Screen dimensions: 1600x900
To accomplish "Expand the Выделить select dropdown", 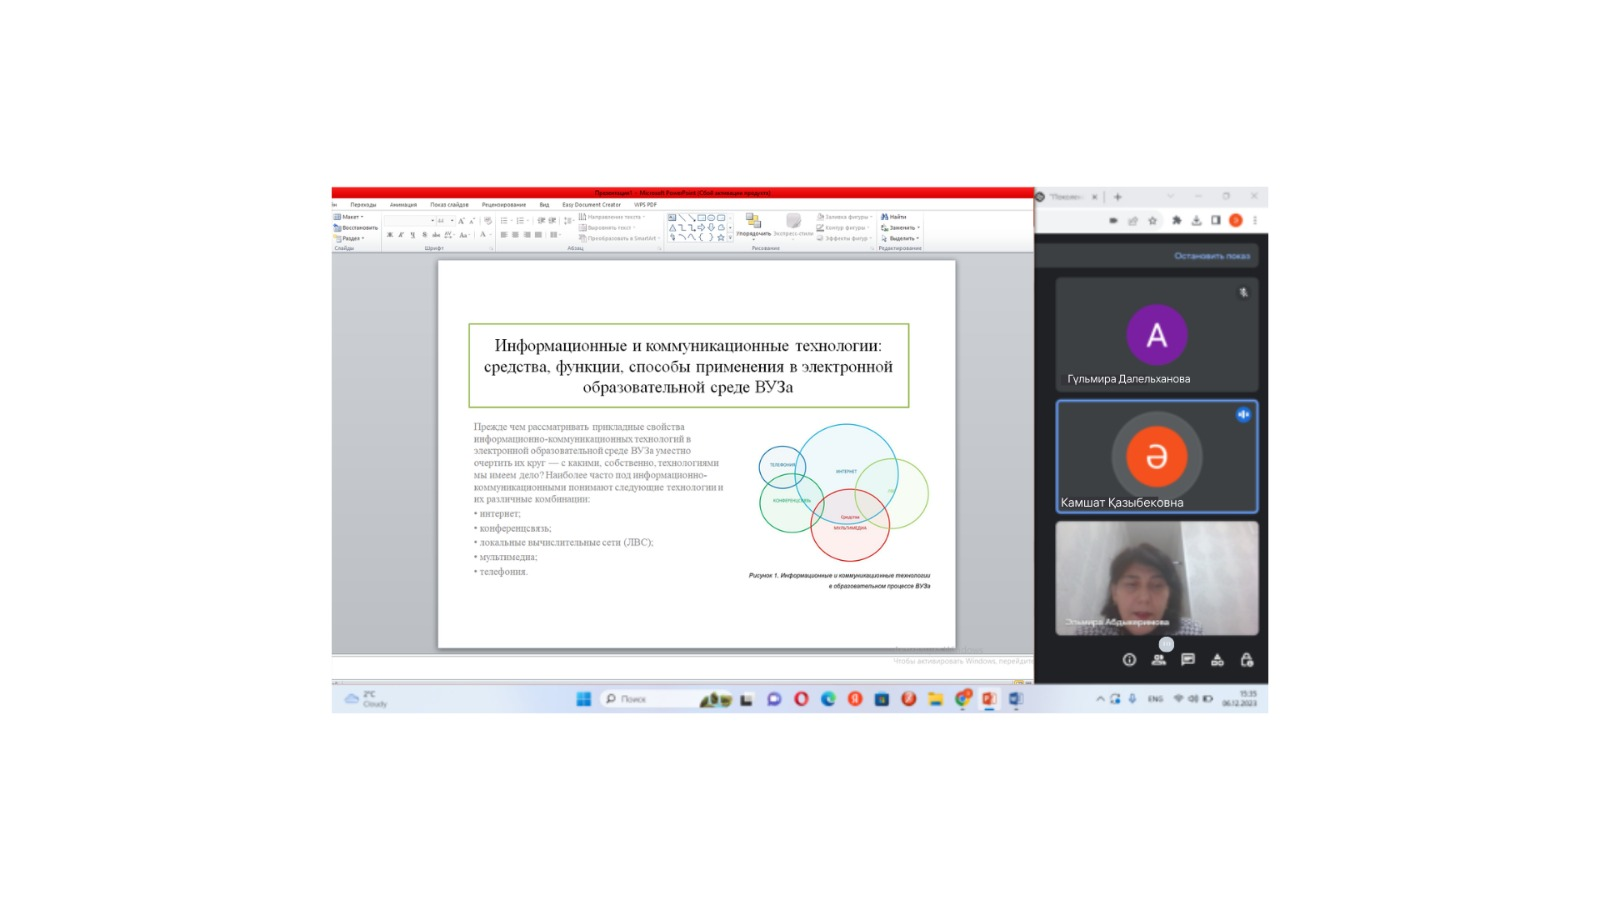I will [901, 238].
